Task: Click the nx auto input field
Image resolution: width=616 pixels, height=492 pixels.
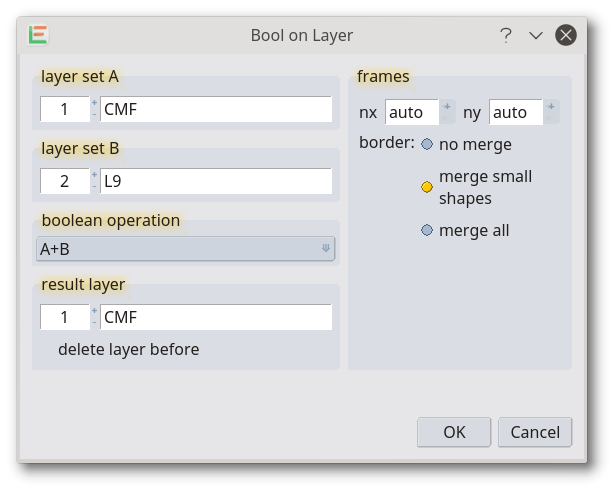Action: click(x=412, y=112)
